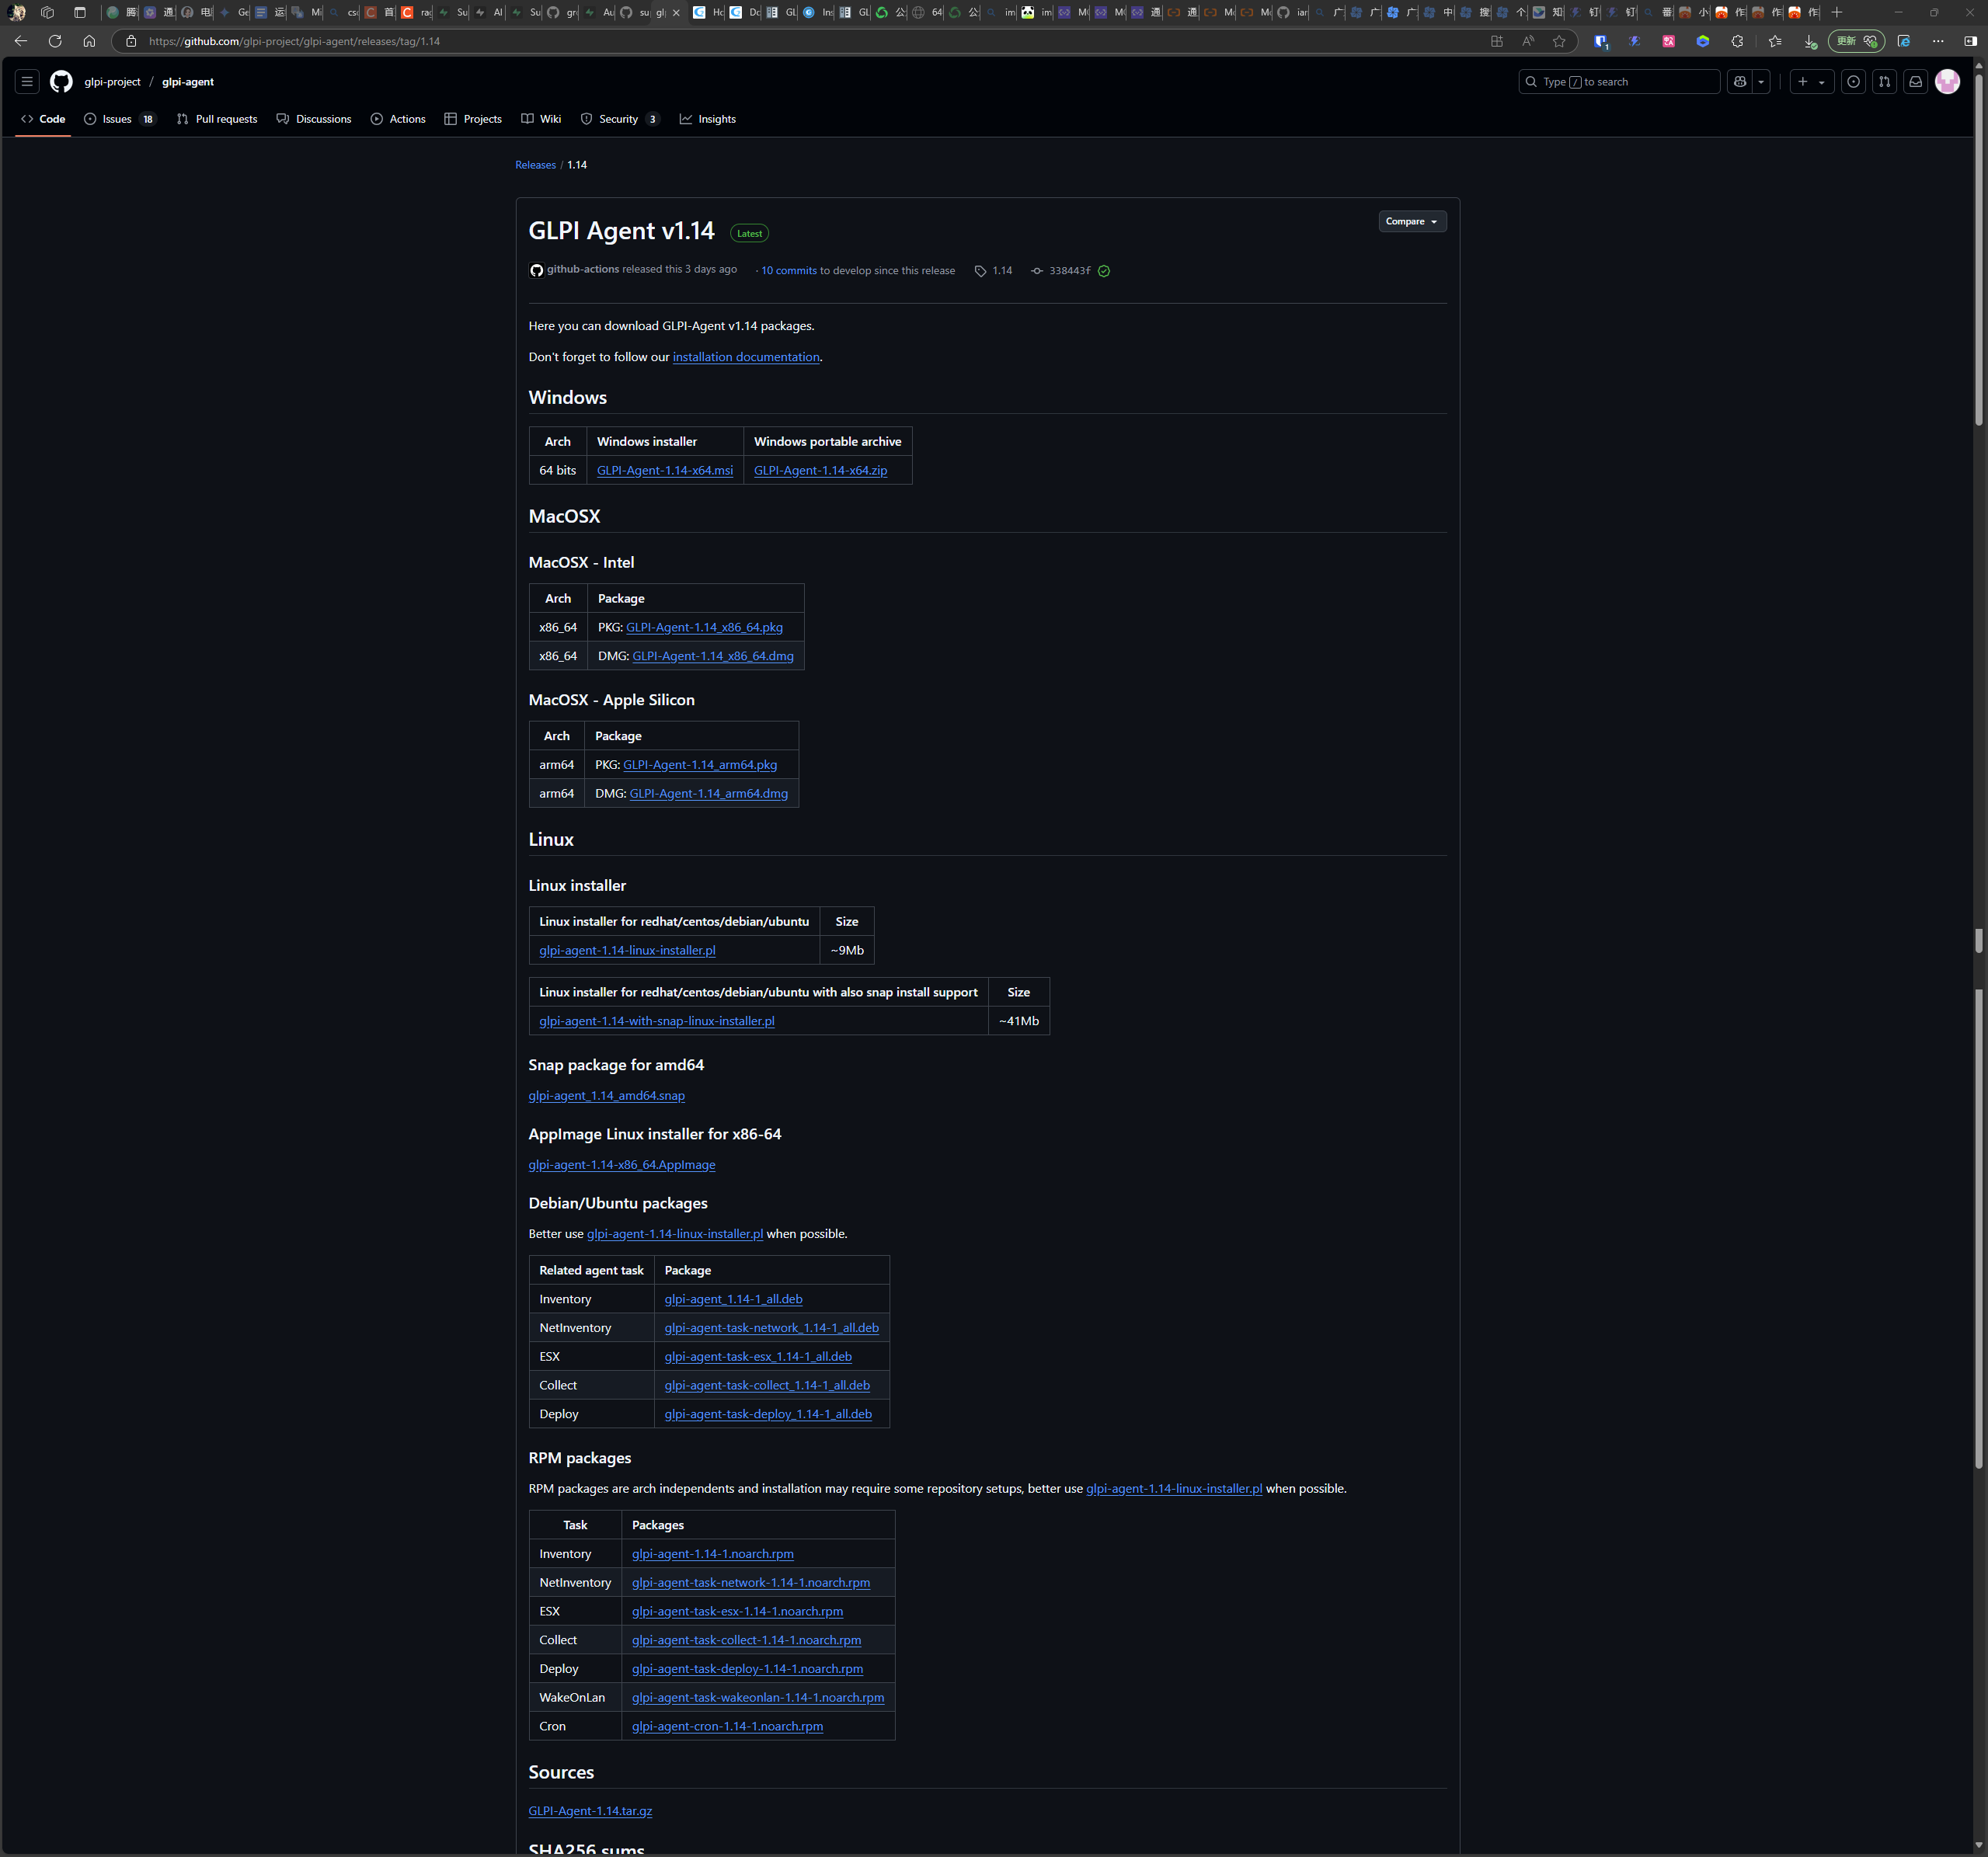Download glpi-agent-task-wakeonlan-1.14-1.noarch.rpm

click(757, 1697)
